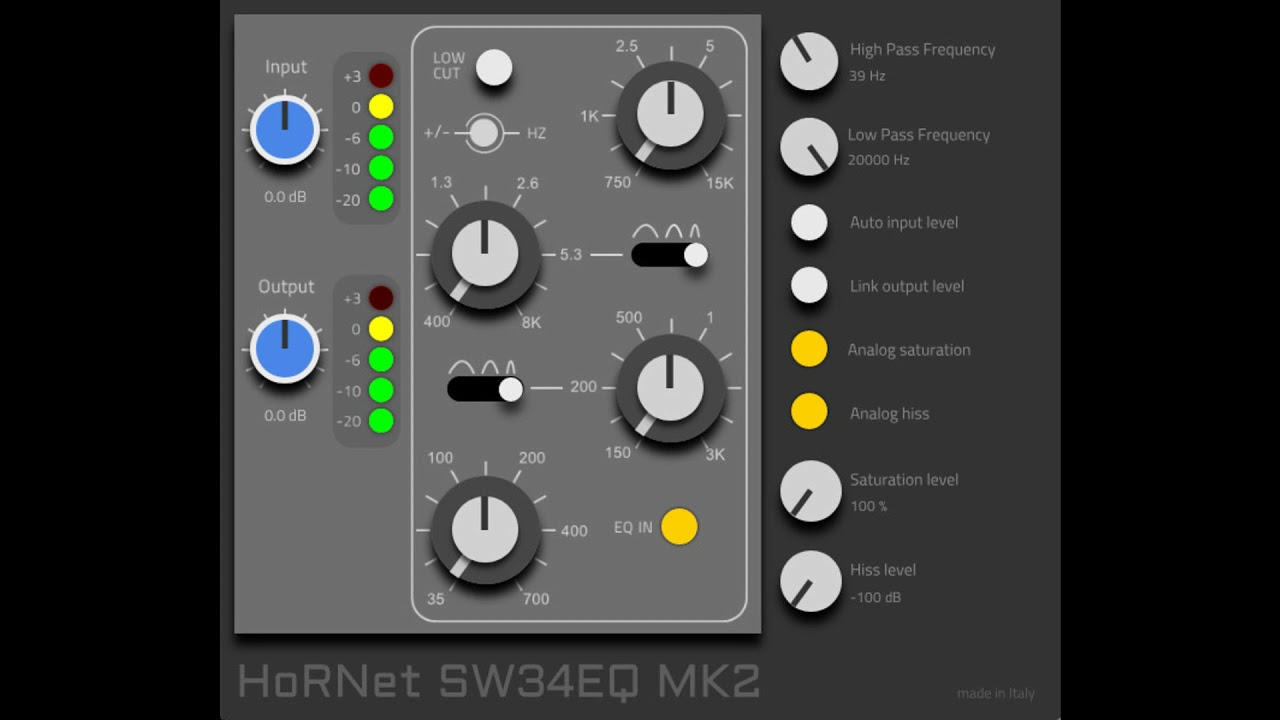Viewport: 1280px width, 720px height.
Task: Click the Auto input level button
Action: tap(808, 221)
